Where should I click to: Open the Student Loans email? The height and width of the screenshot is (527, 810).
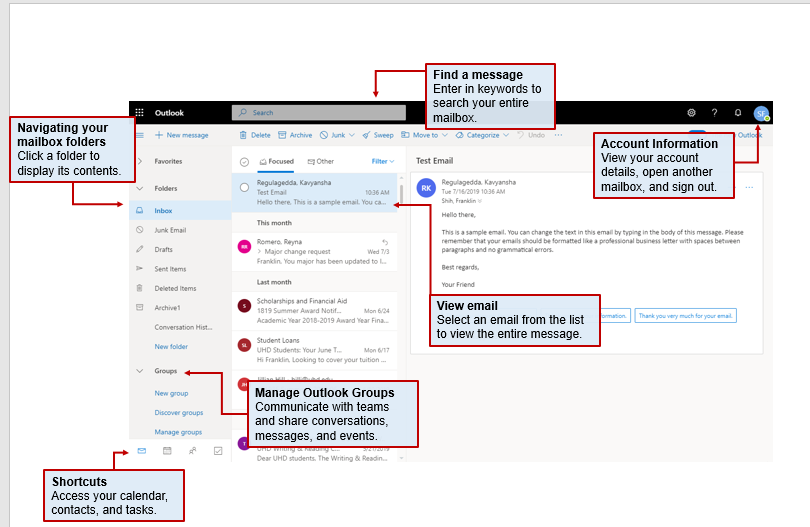pos(315,350)
